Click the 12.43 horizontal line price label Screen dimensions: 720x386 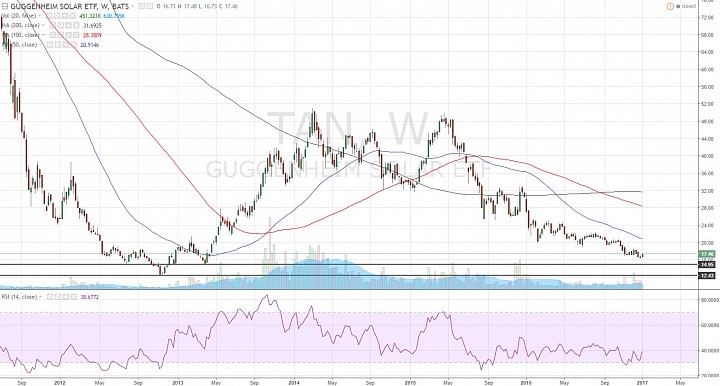pos(707,276)
